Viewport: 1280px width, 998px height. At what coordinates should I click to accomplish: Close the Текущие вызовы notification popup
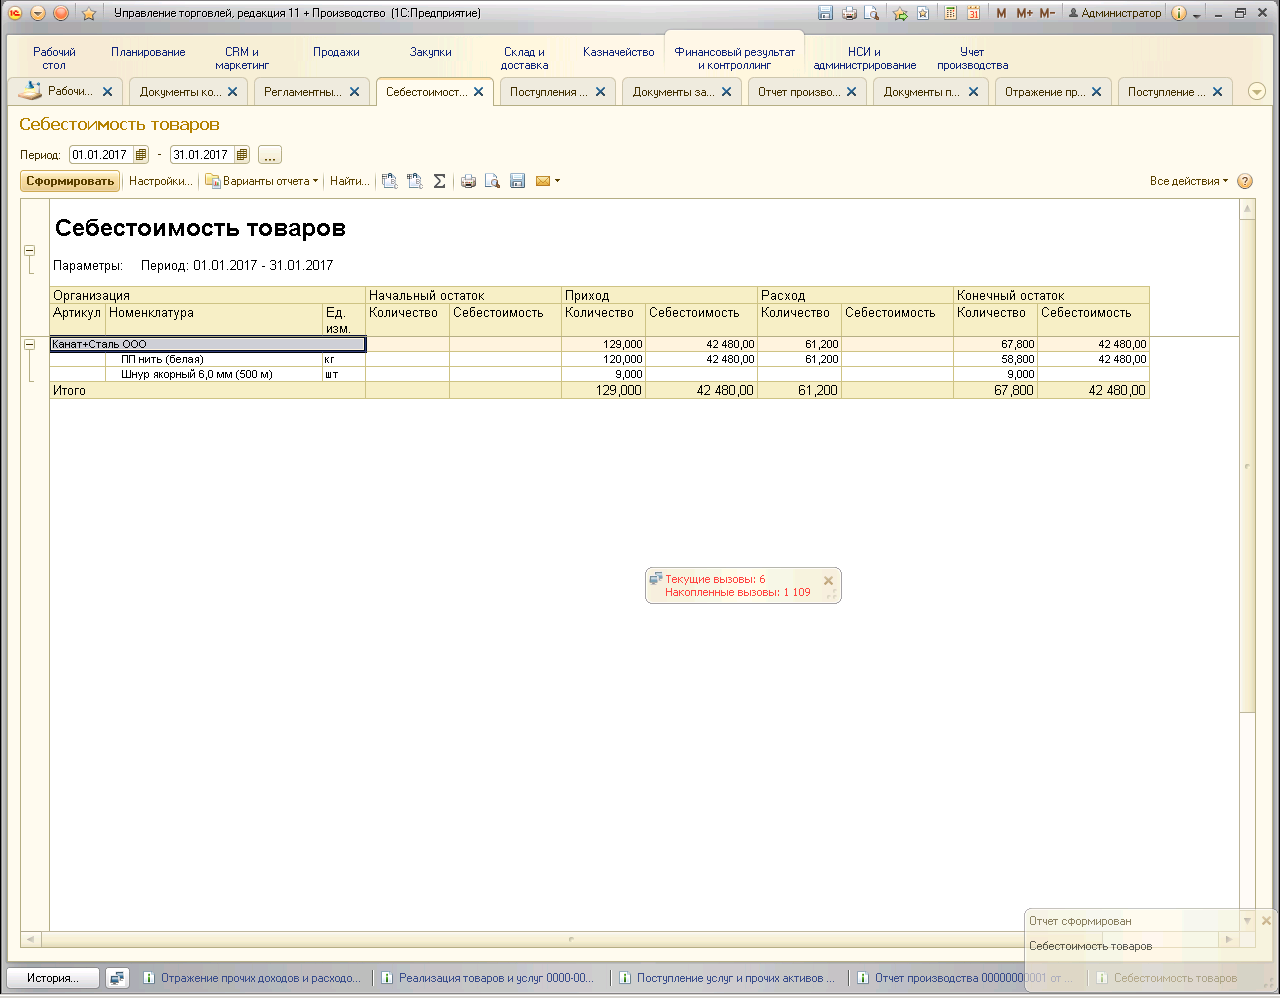[x=828, y=580]
